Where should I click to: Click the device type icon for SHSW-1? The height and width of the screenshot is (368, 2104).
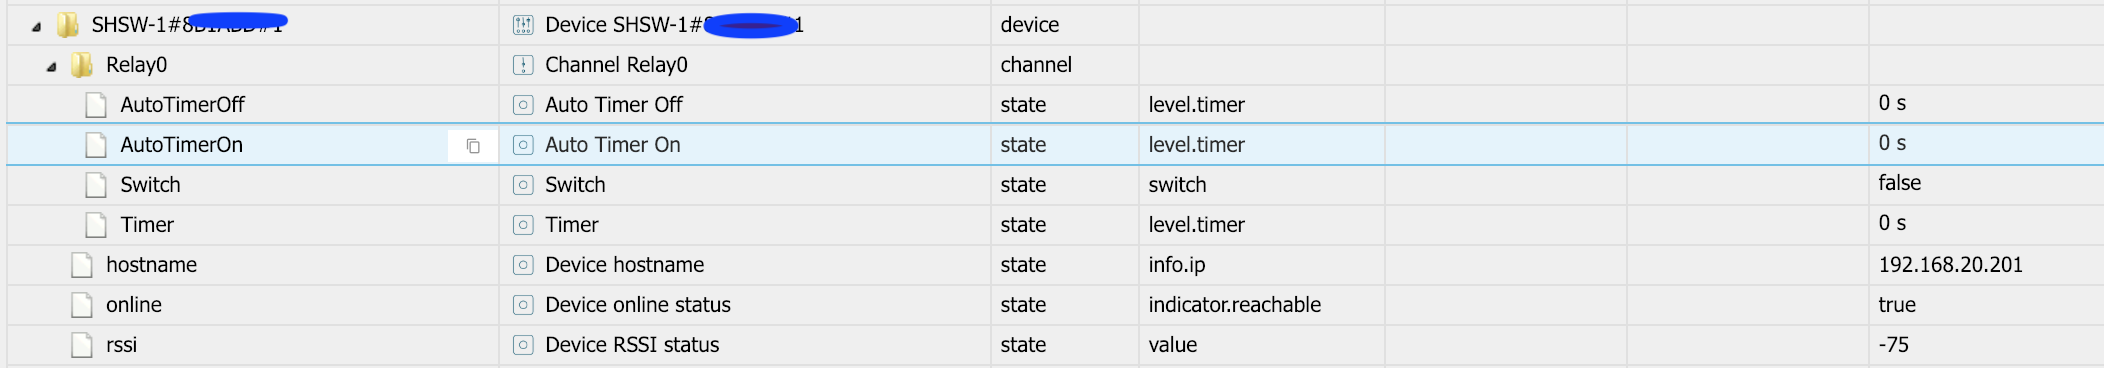pyautogui.click(x=523, y=25)
